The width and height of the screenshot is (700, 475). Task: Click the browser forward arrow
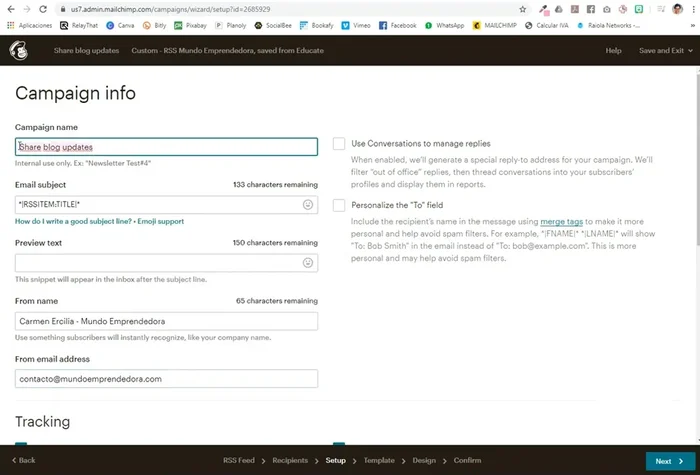27,9
